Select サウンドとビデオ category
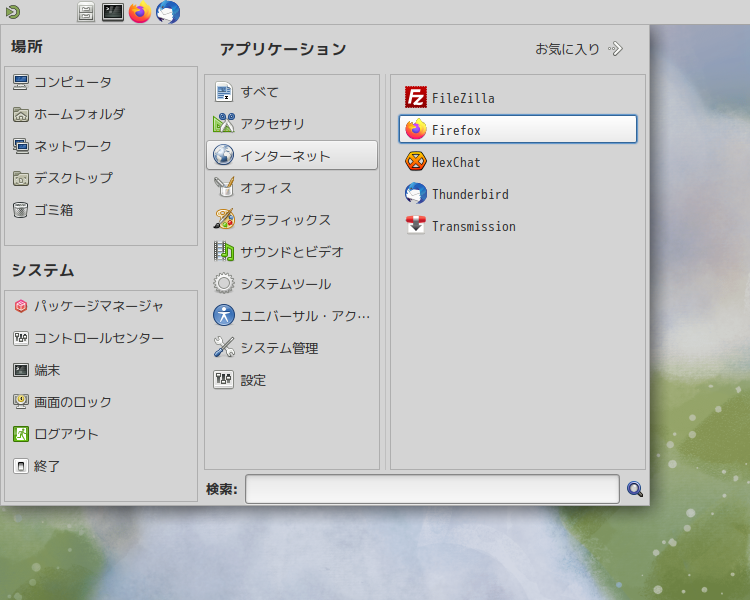Image resolution: width=750 pixels, height=600 pixels. coord(292,252)
